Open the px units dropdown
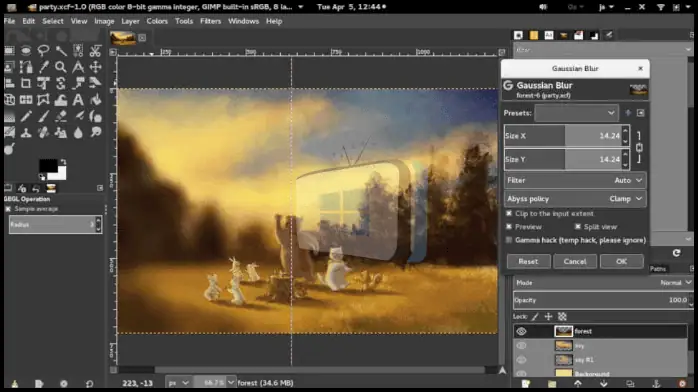The image size is (698, 392). 178,383
